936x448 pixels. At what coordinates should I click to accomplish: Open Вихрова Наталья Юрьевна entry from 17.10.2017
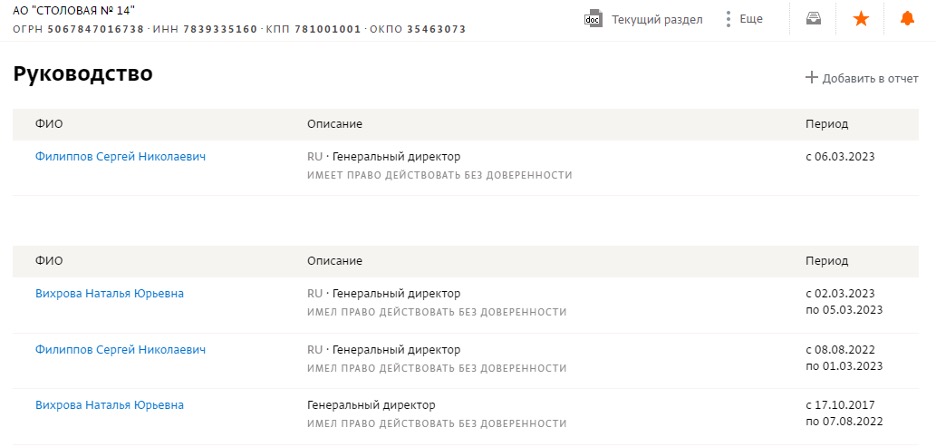click(109, 405)
